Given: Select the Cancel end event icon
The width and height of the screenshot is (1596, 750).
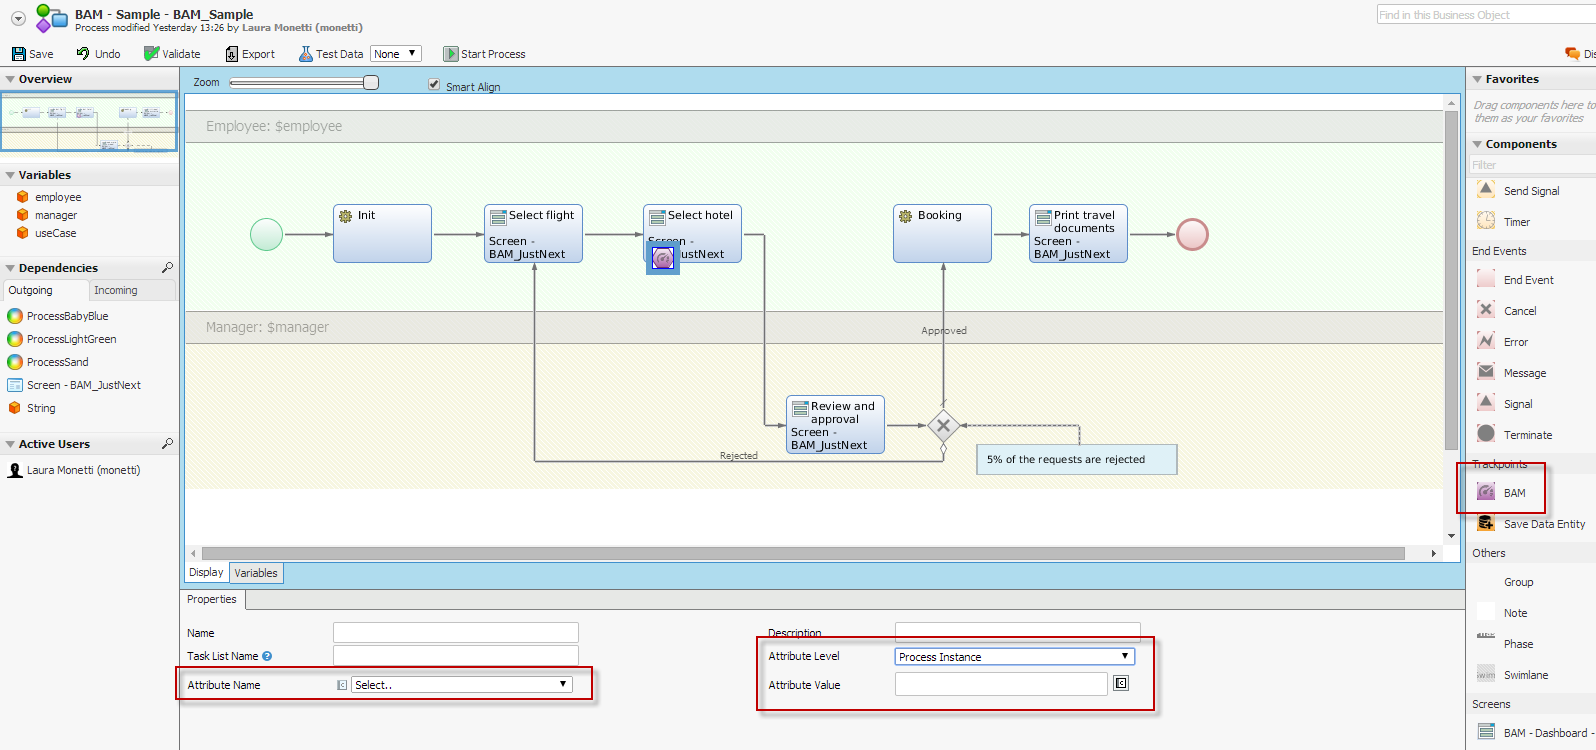Looking at the screenshot, I should pyautogui.click(x=1486, y=310).
